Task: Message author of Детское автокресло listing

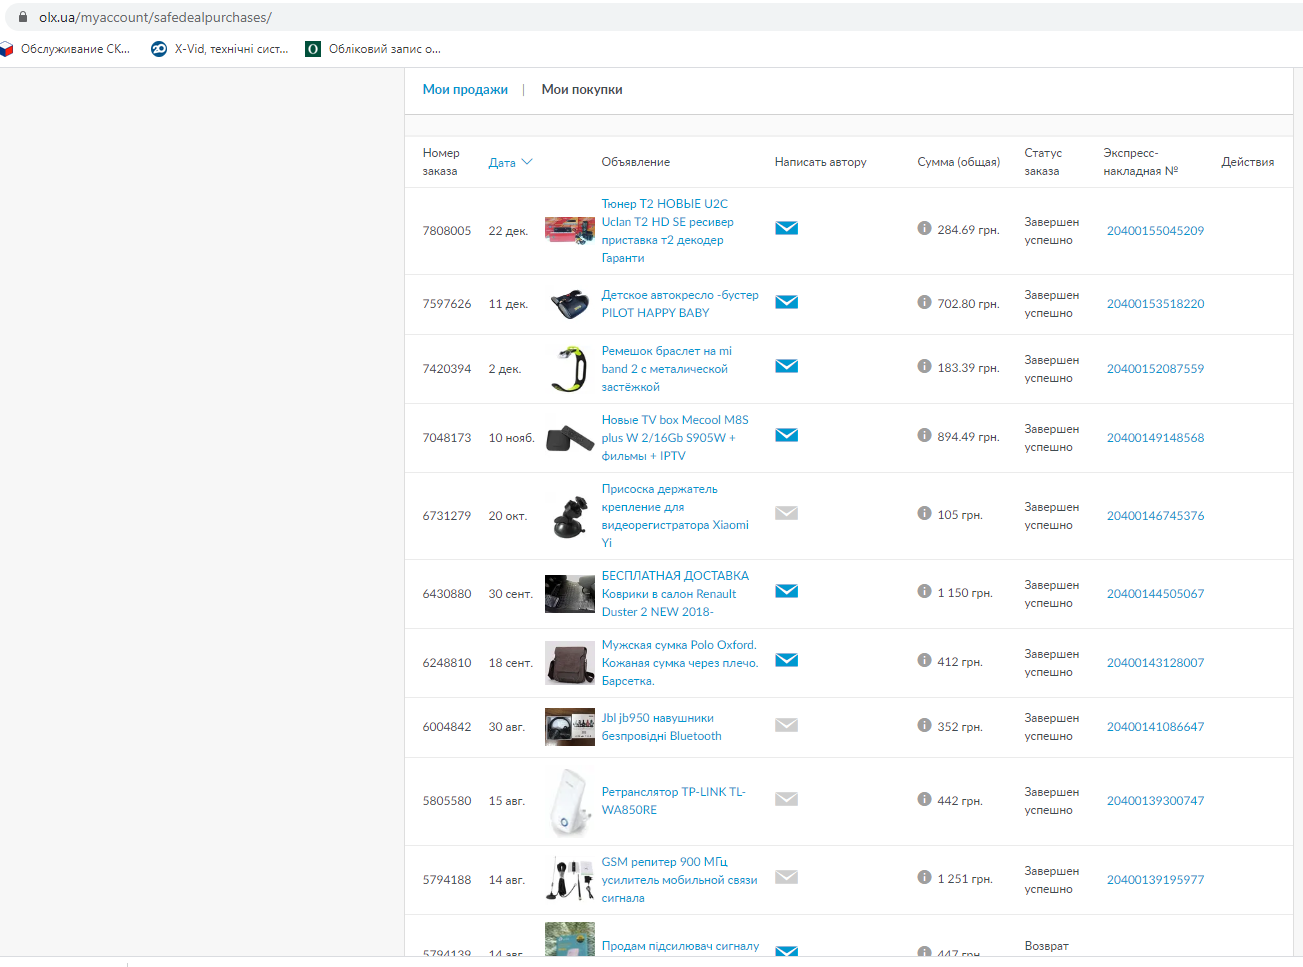Action: [786, 302]
